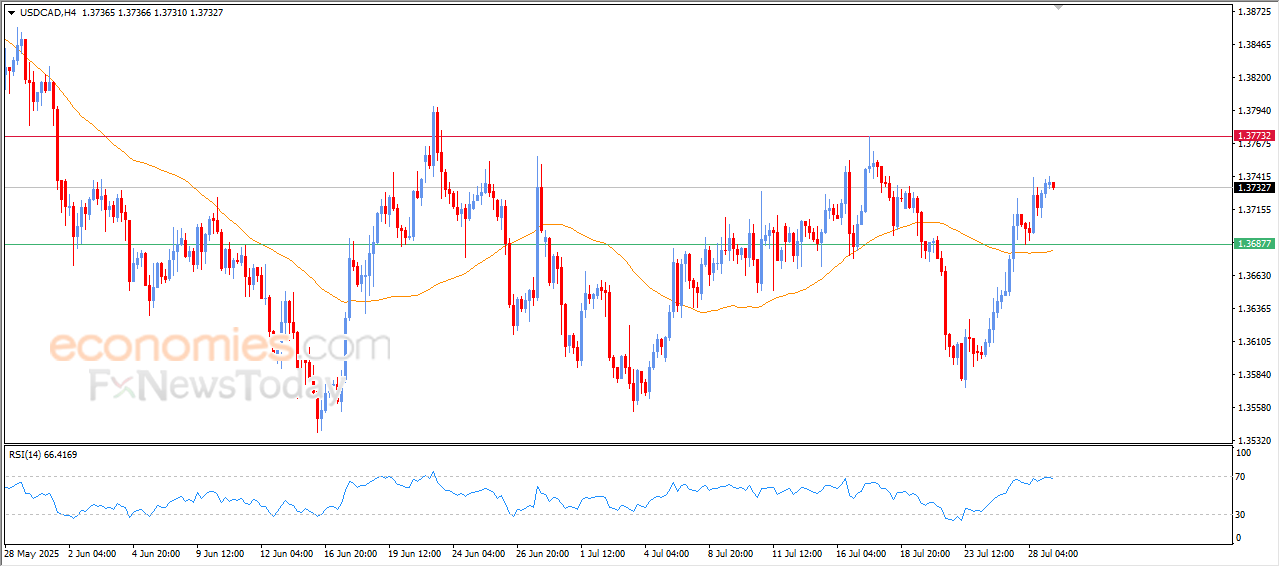Screen dimensions: 1280x567
Task: Click the 26 Jun 20:00 time label
Action: pos(544,553)
